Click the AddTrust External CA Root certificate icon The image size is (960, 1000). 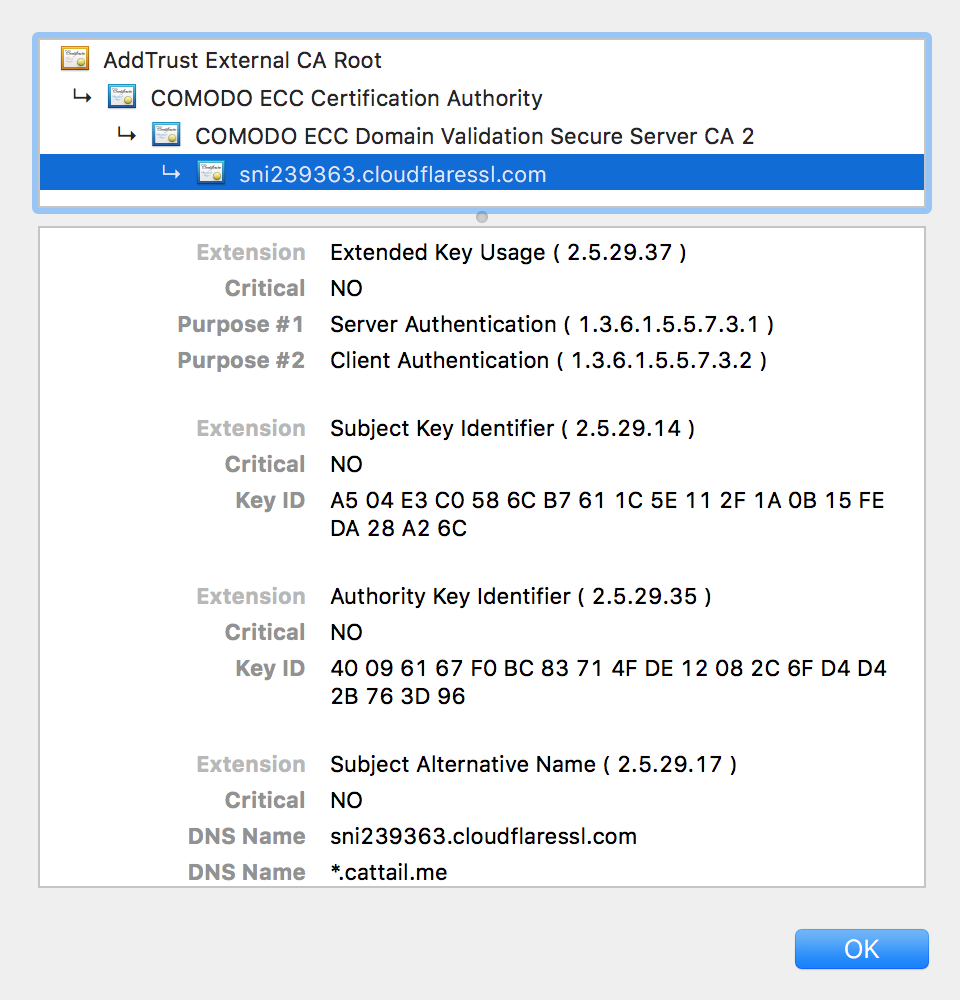click(x=75, y=59)
